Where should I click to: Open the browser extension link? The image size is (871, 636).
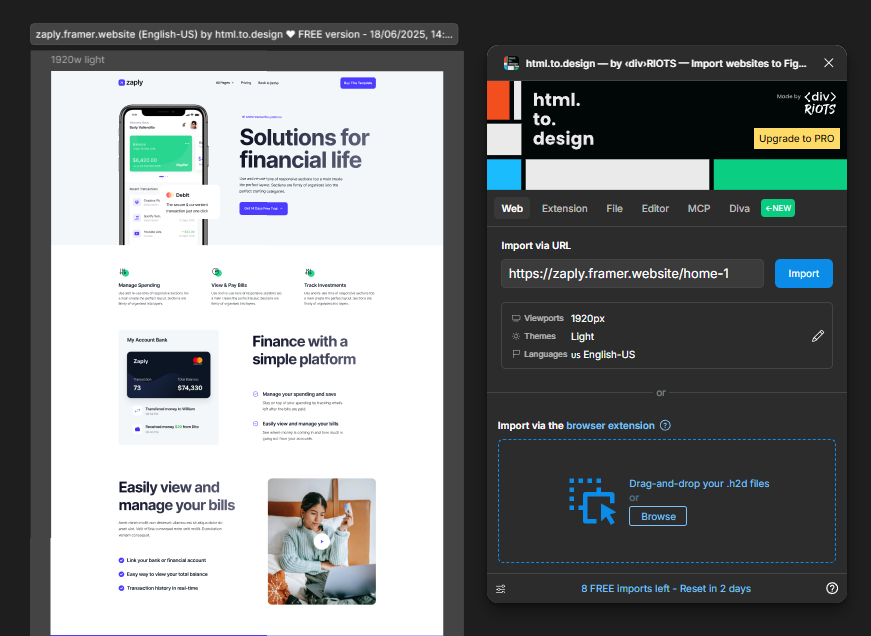click(610, 425)
